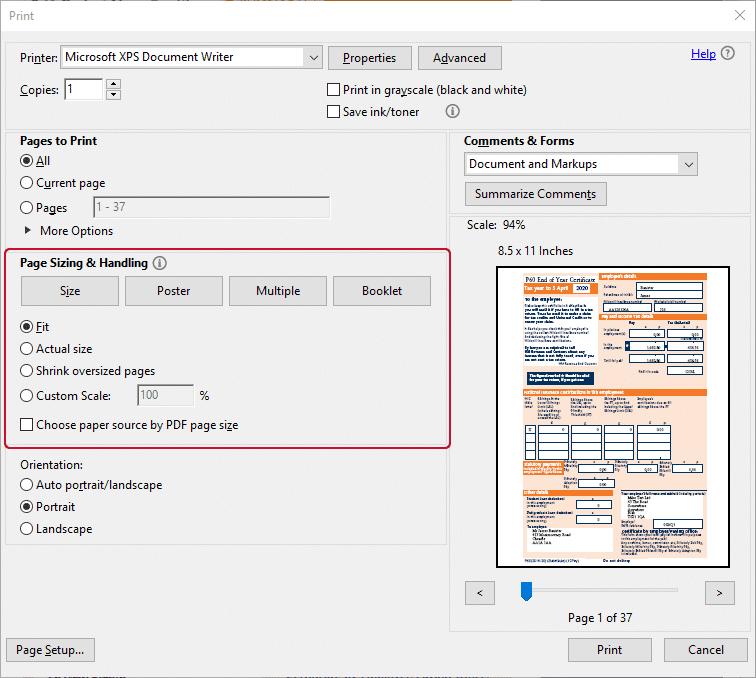Select the Landscape orientation option
756x678 pixels.
27,529
